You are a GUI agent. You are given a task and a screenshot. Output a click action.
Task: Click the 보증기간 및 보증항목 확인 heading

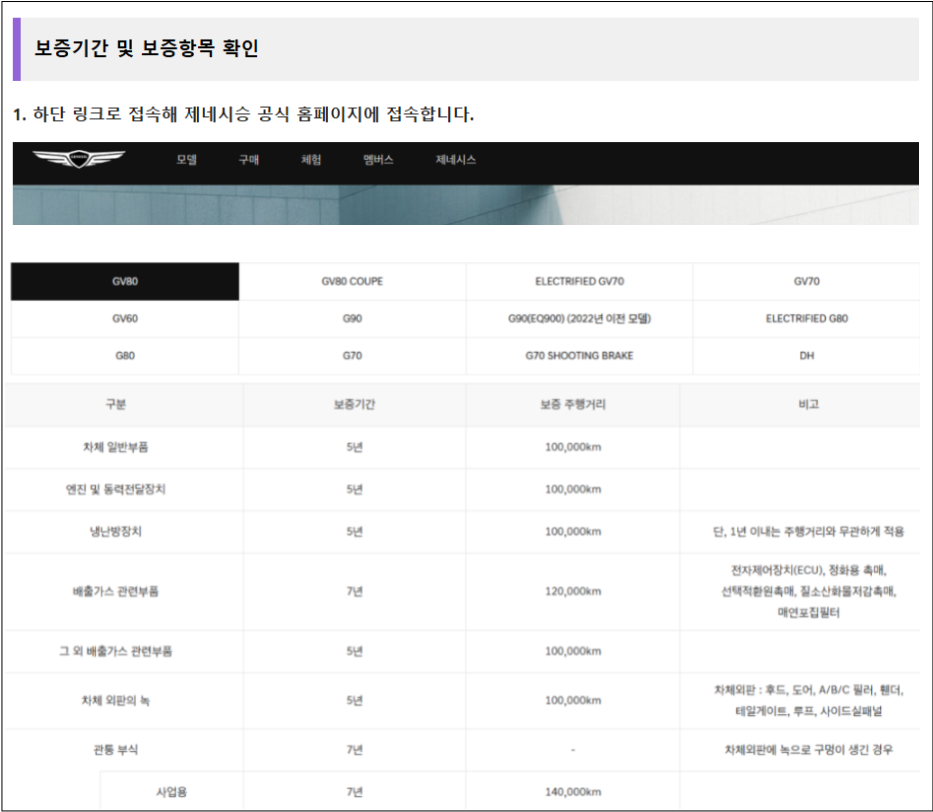pos(146,48)
